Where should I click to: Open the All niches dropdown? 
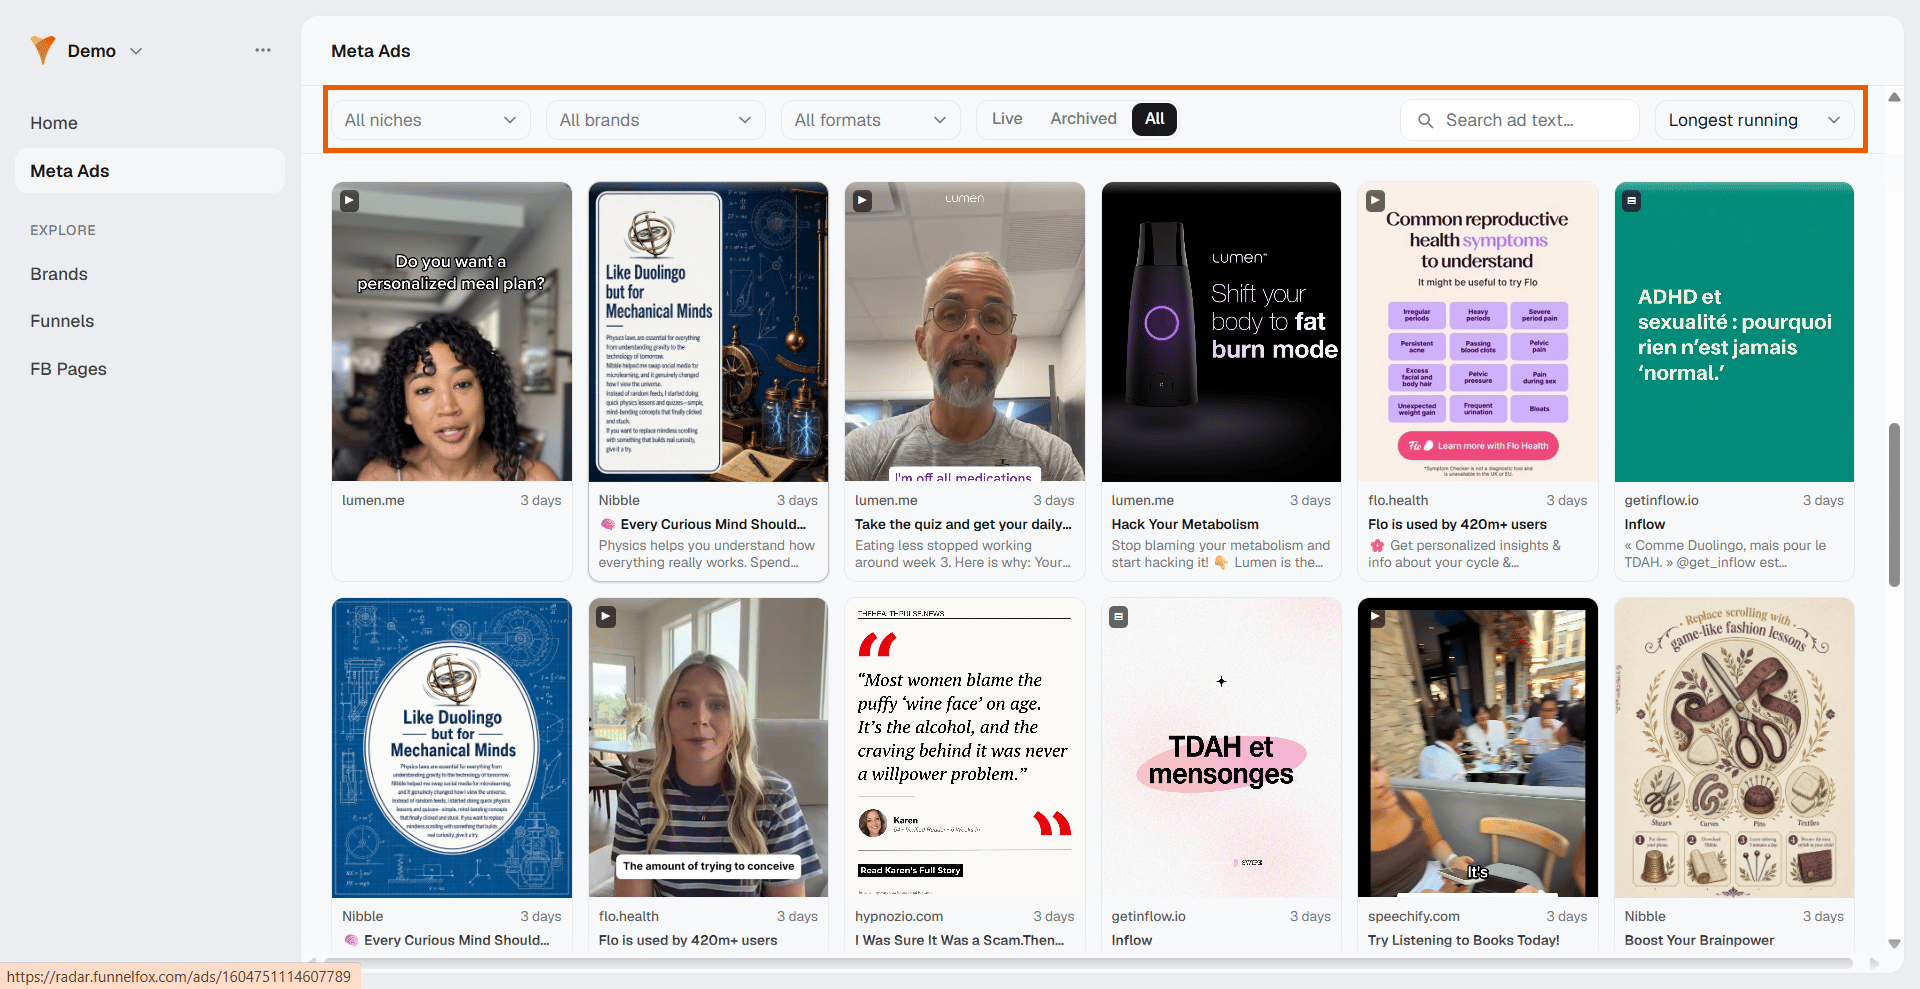(x=430, y=120)
